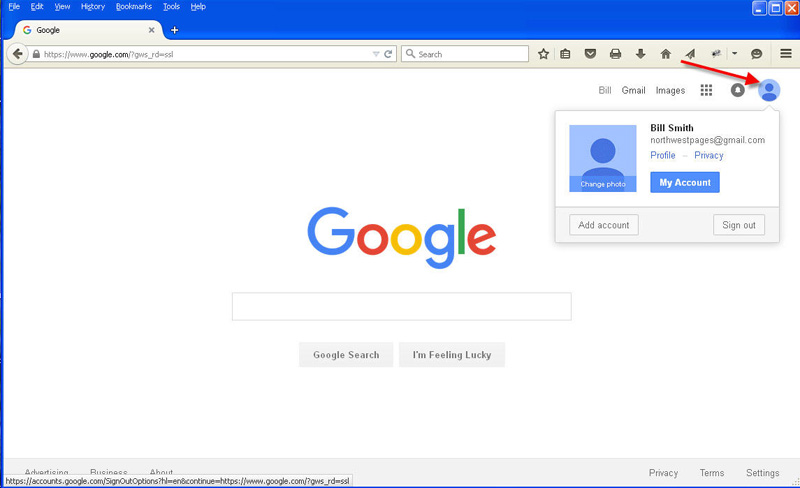Viewport: 800px width, 488px height.
Task: Open the Edit menu
Action: point(37,7)
